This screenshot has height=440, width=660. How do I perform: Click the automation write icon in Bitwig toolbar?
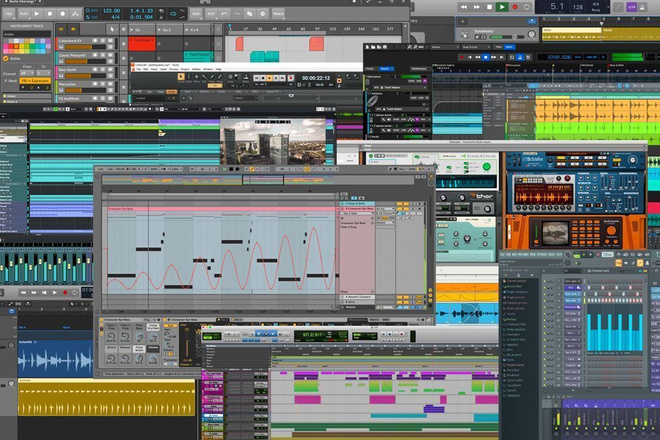[x=76, y=13]
